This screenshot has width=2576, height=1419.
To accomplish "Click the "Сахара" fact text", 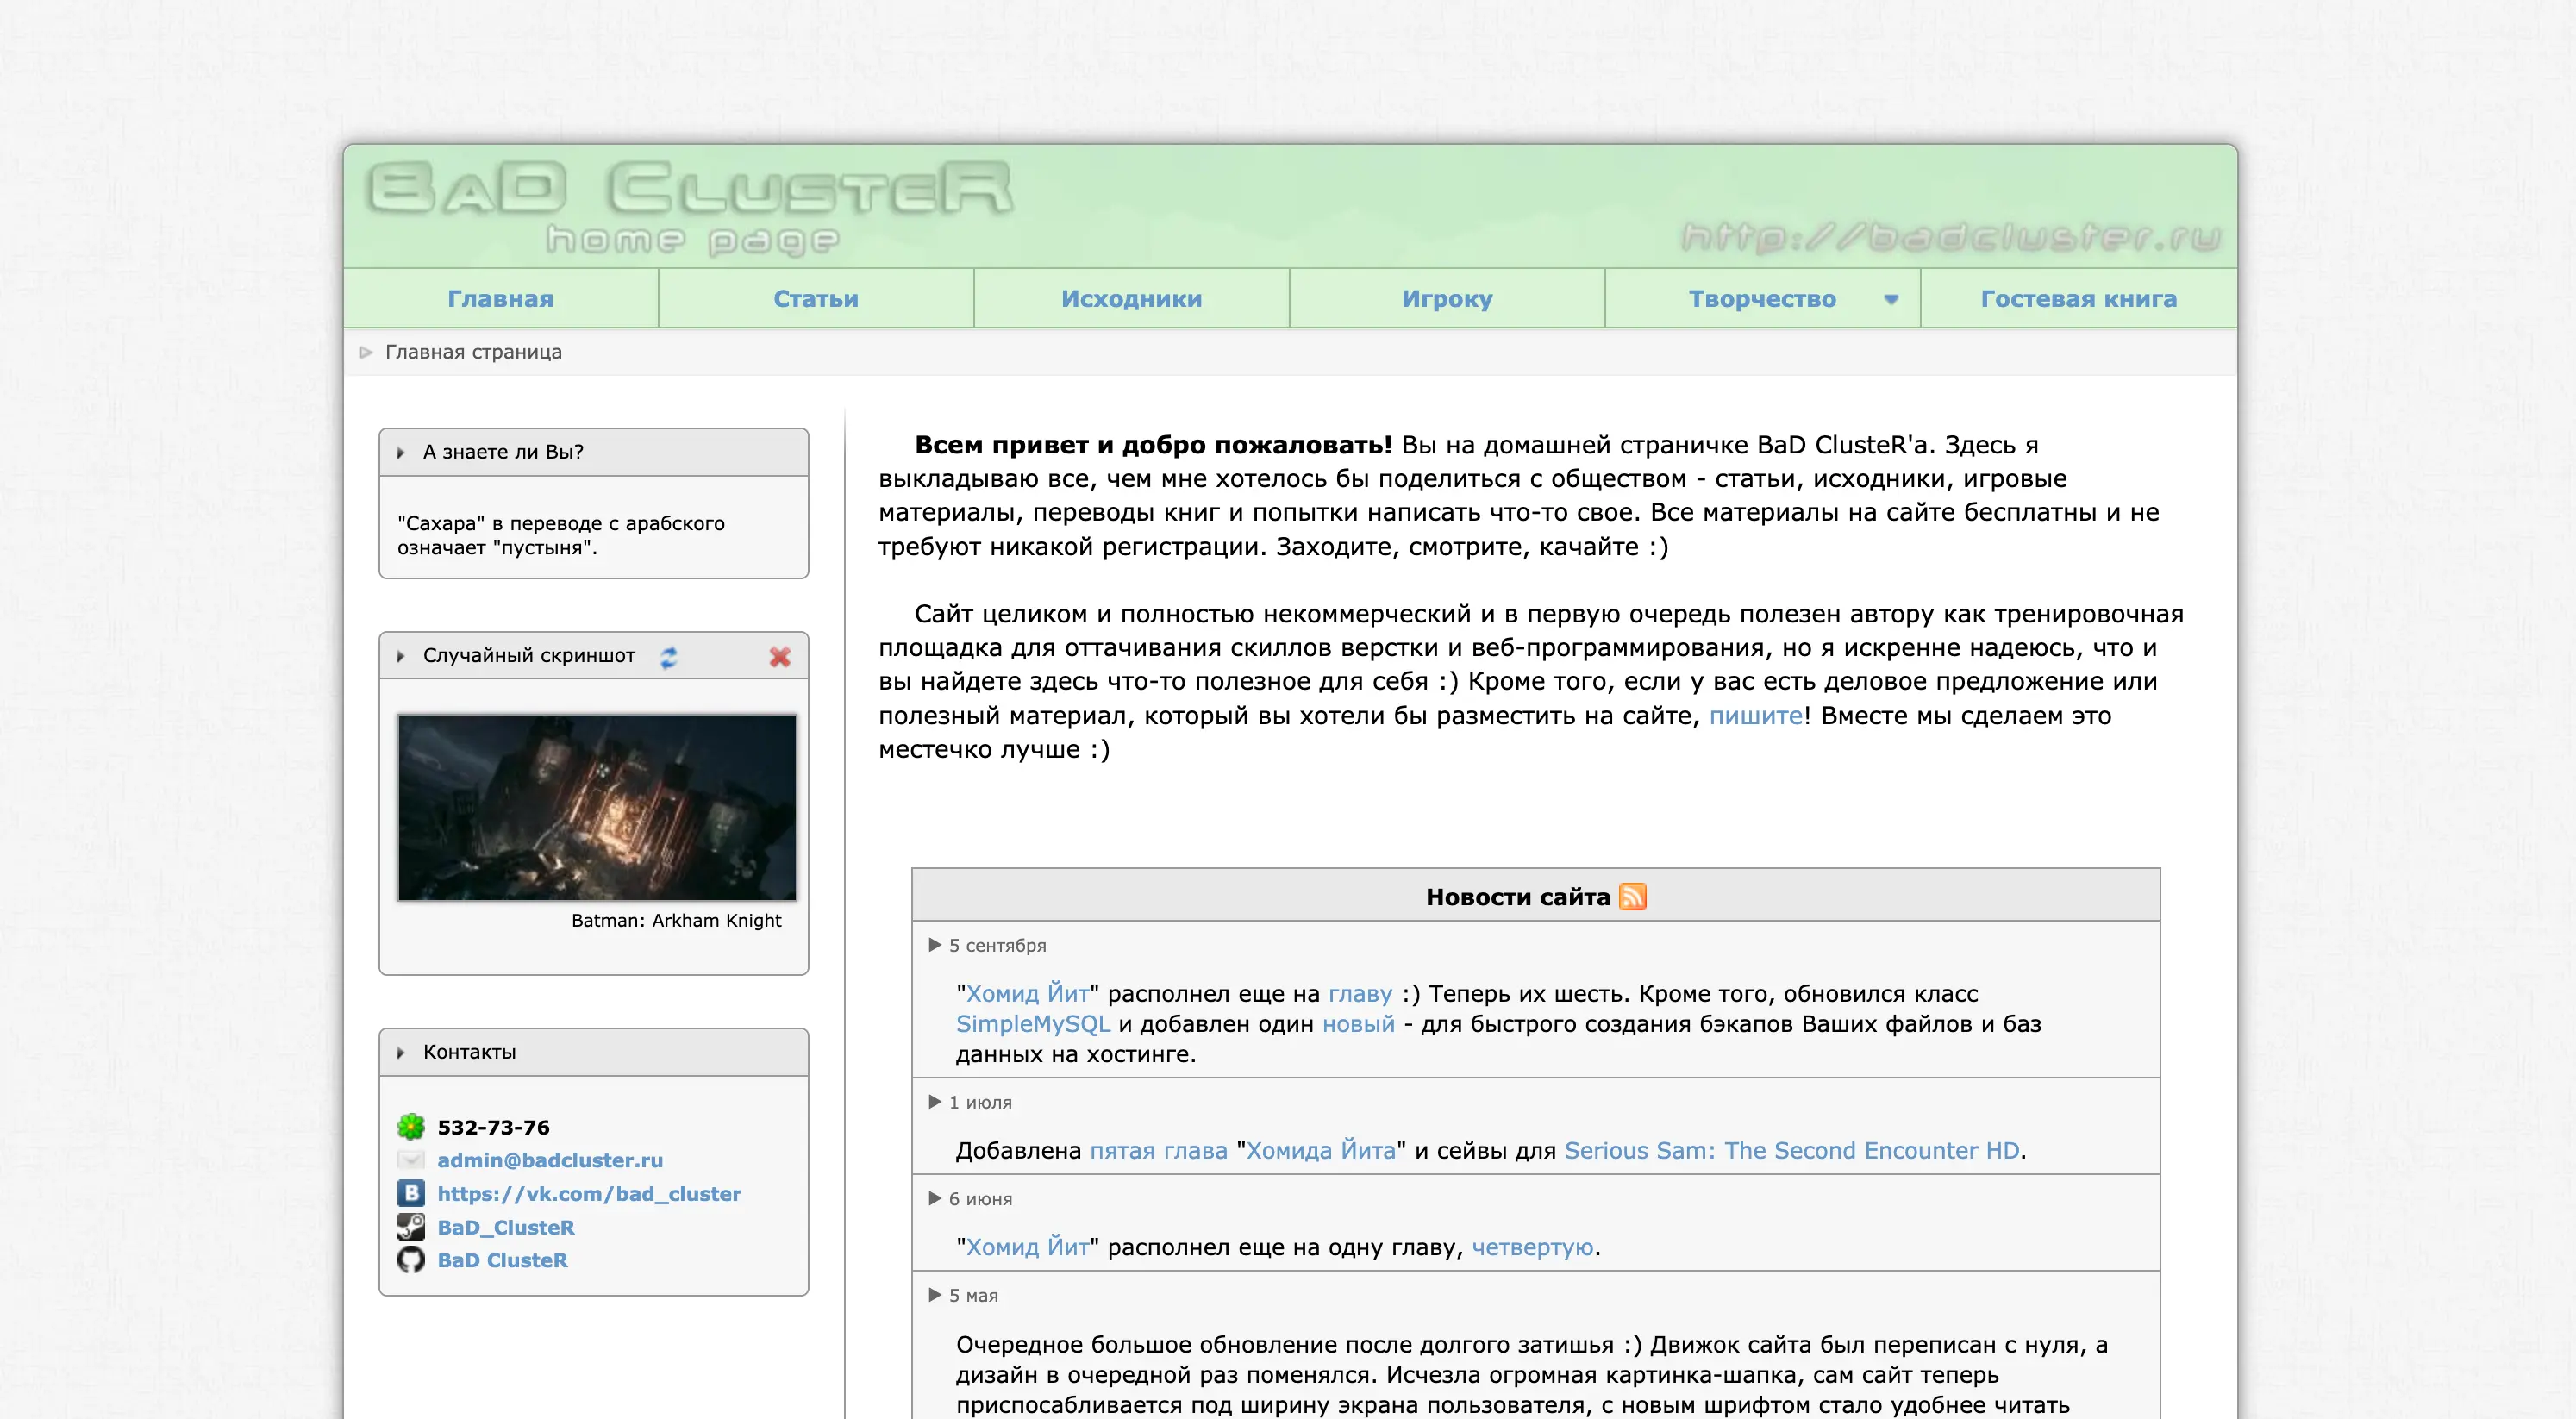I will [x=561, y=535].
